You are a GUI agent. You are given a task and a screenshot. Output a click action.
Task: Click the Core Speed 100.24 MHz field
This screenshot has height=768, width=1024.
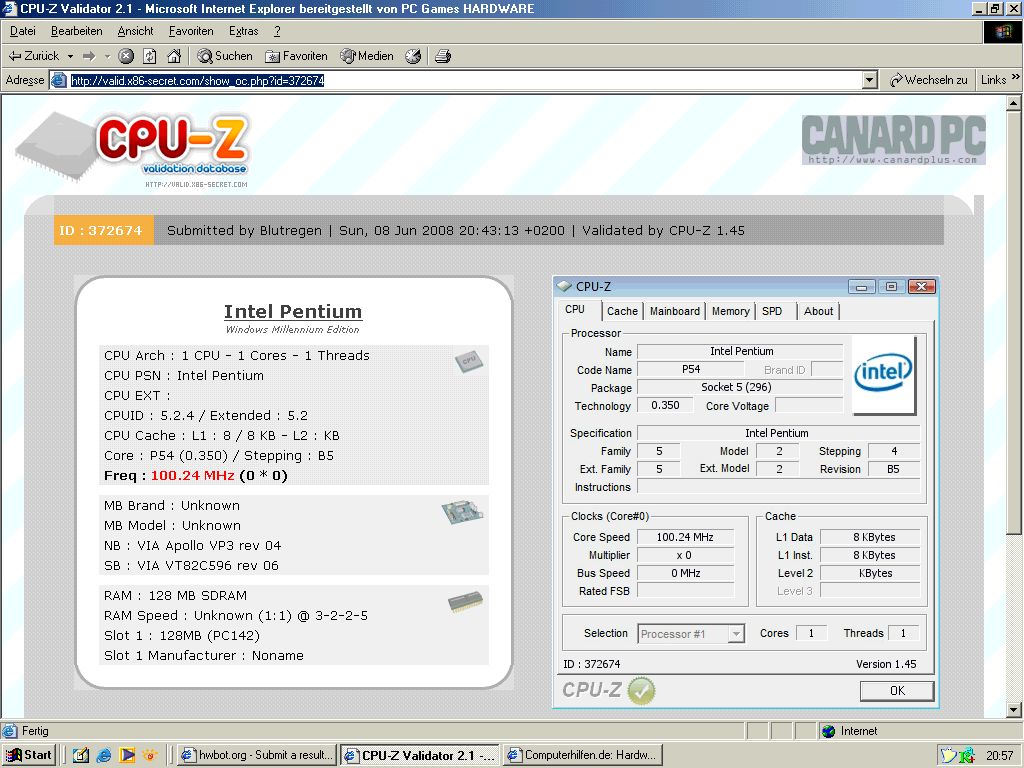click(x=685, y=537)
